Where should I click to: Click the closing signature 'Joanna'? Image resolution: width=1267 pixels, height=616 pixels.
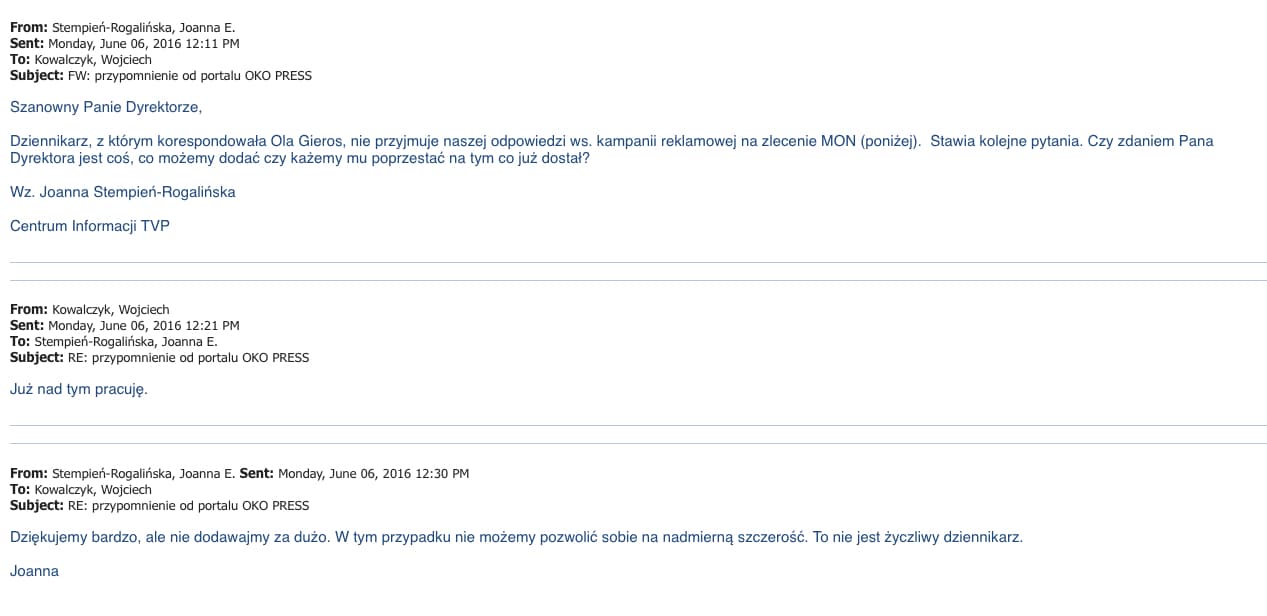click(x=34, y=571)
